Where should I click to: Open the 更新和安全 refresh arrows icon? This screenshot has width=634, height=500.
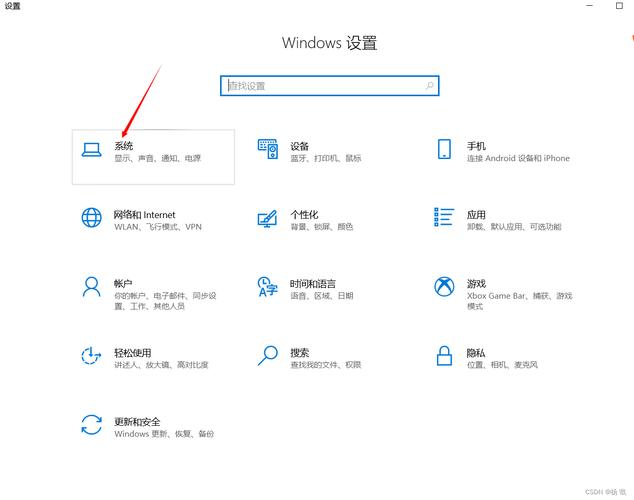point(91,425)
